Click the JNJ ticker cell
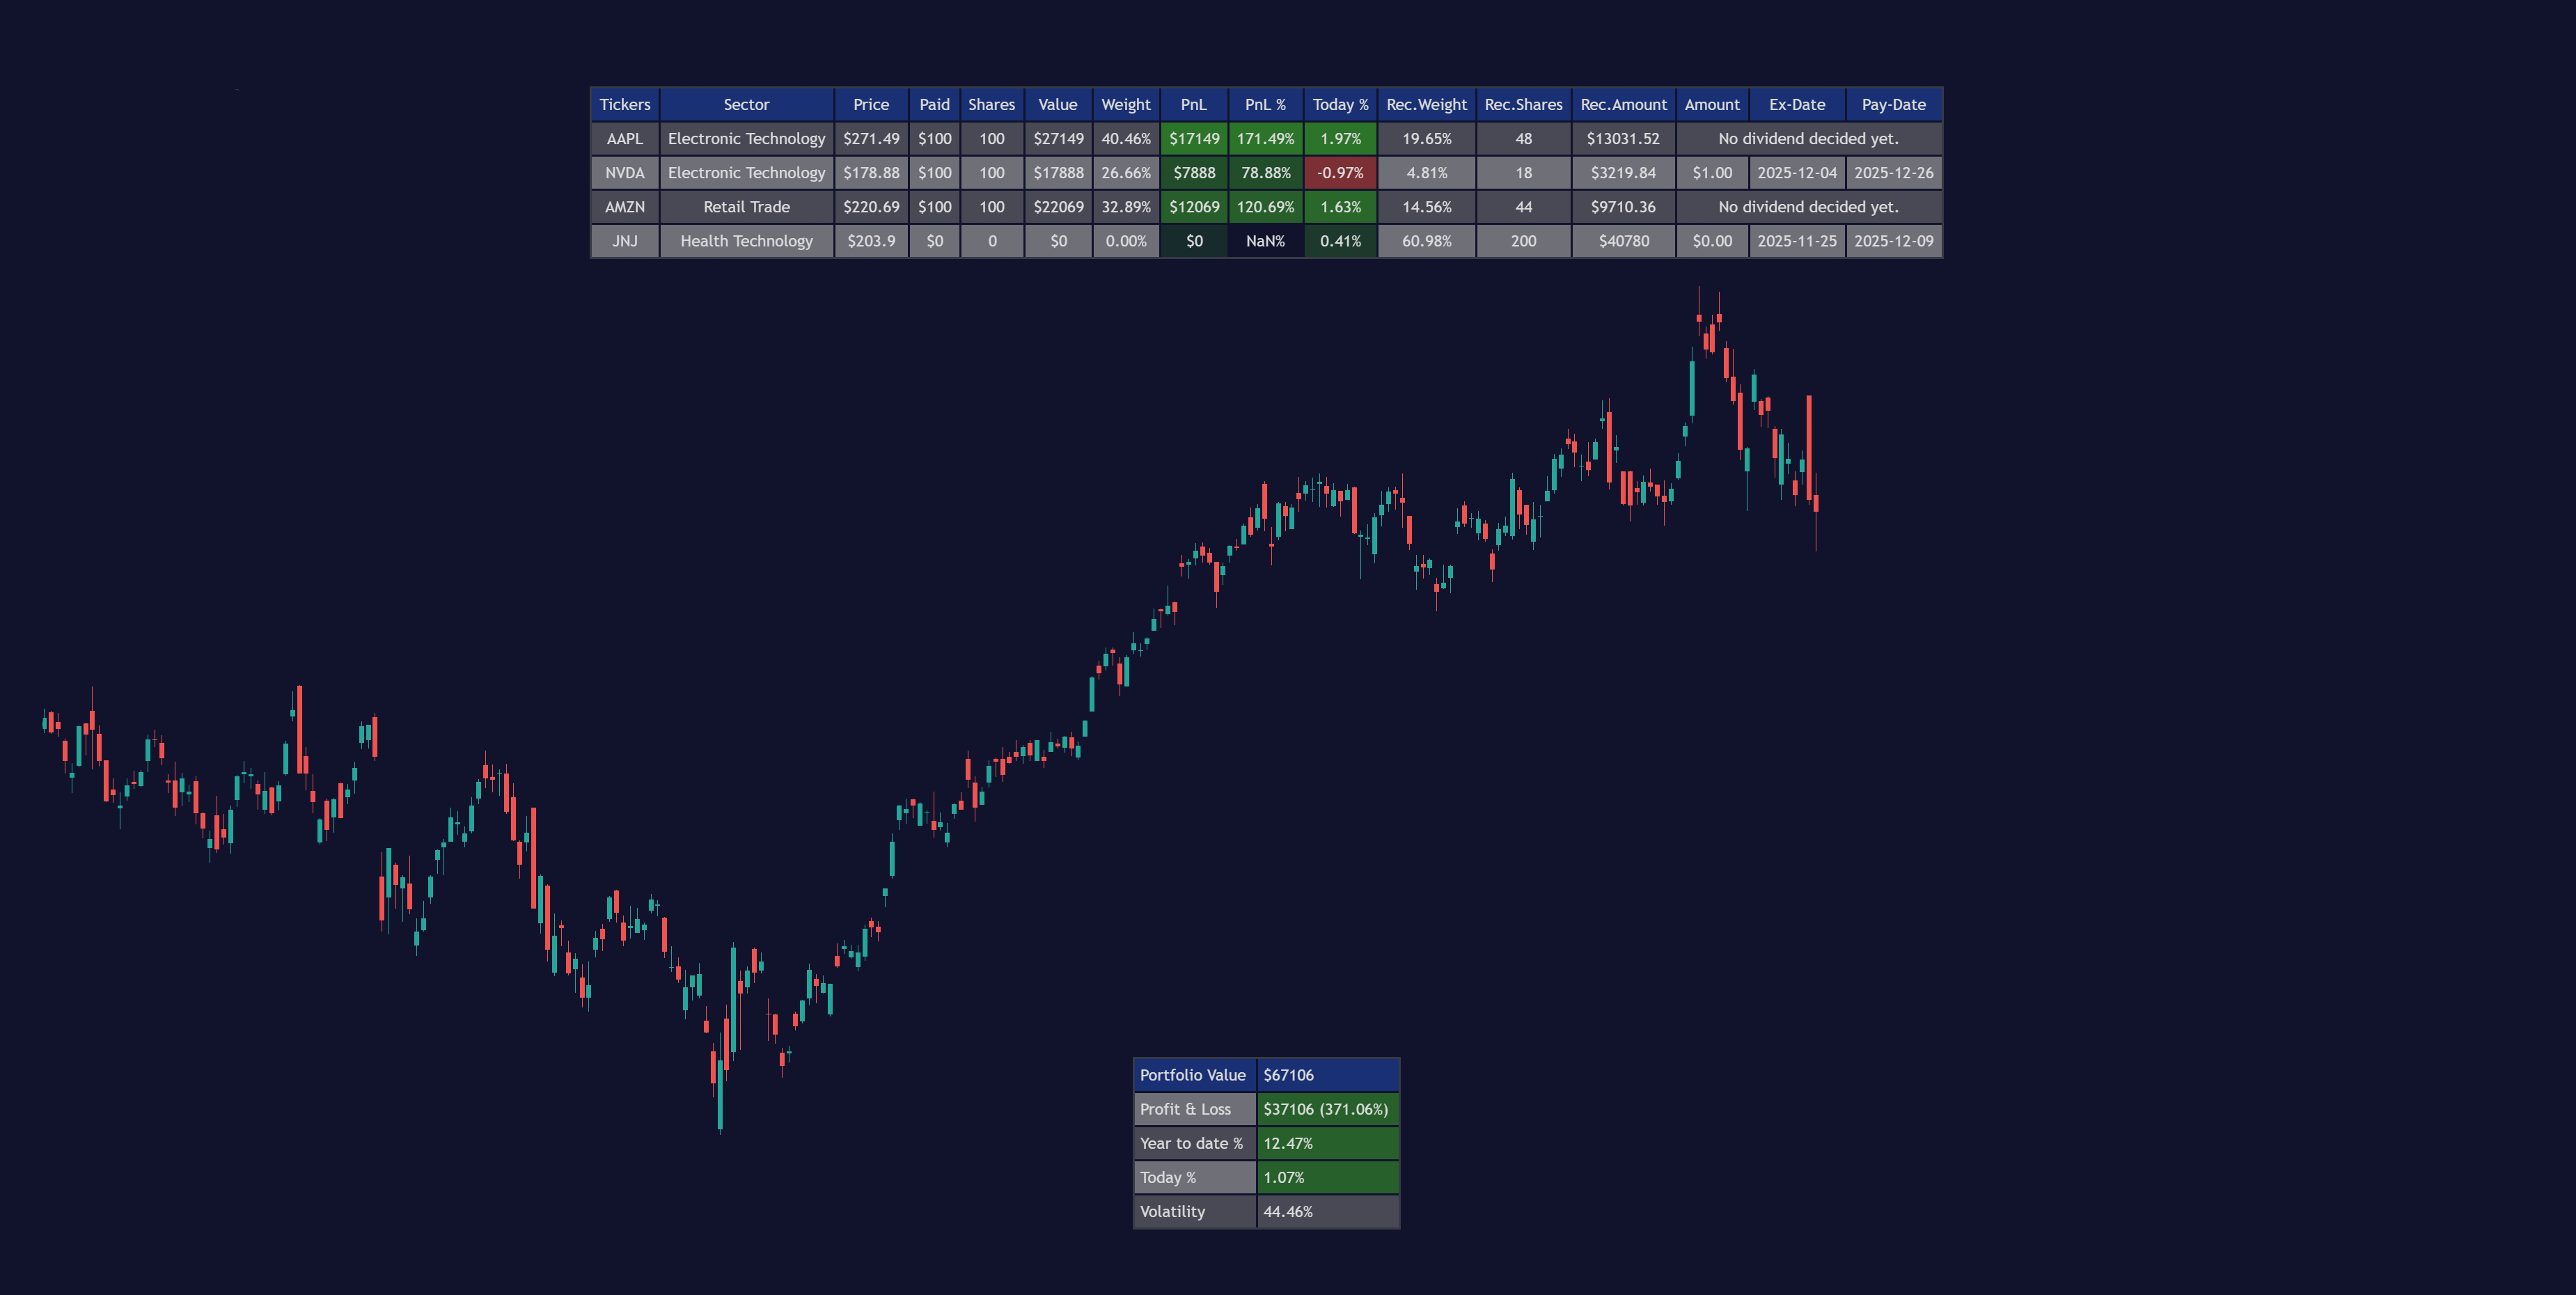2576x1295 pixels. [624, 241]
